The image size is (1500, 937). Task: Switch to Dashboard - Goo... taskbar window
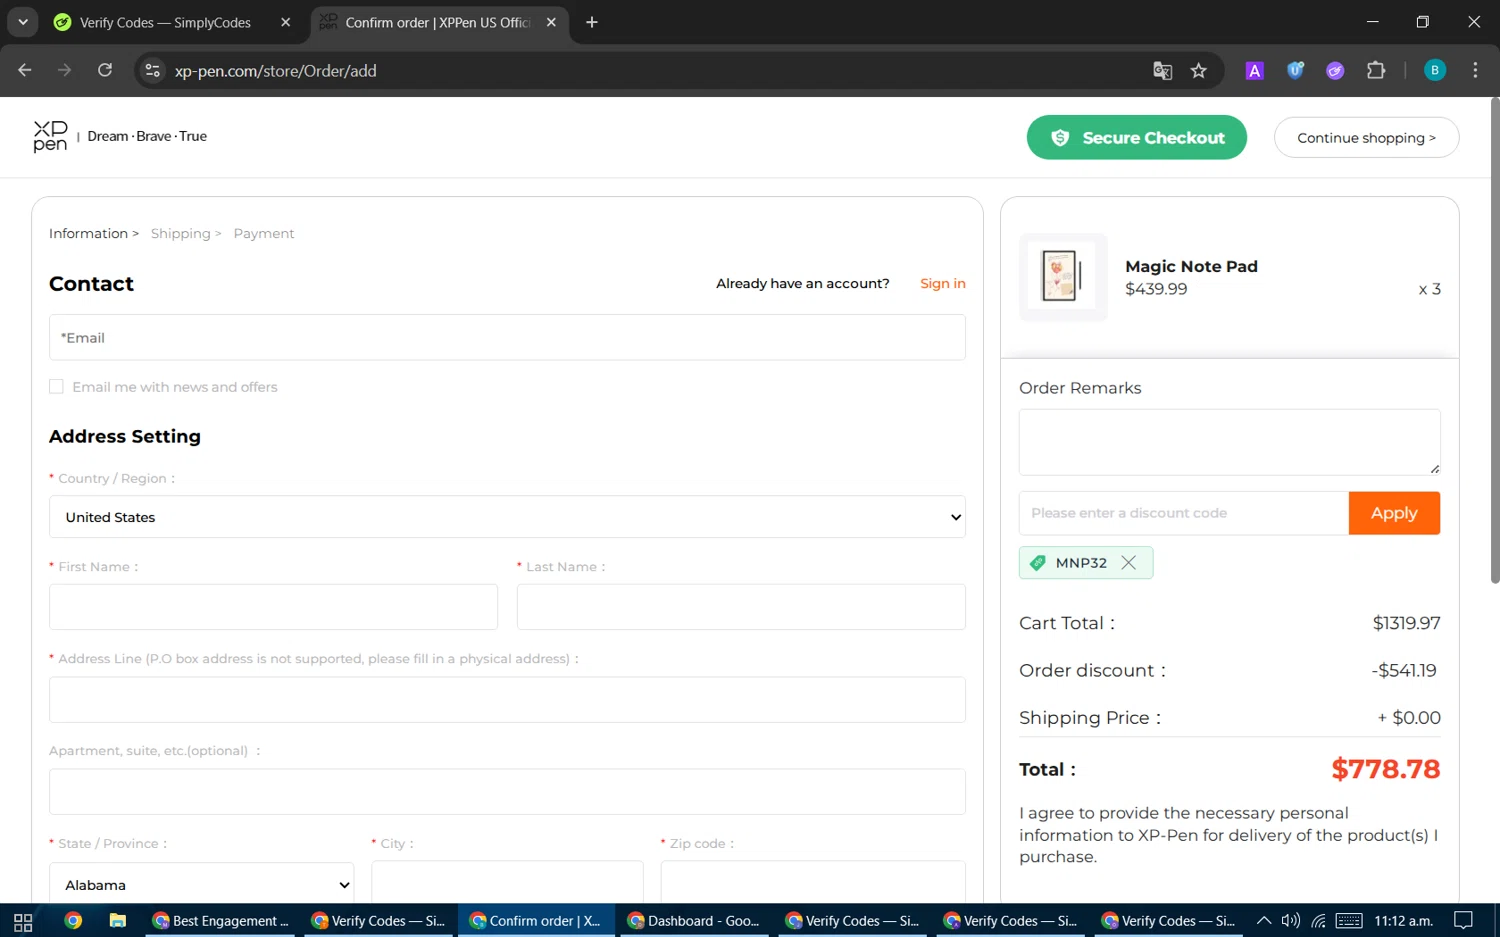pos(695,921)
